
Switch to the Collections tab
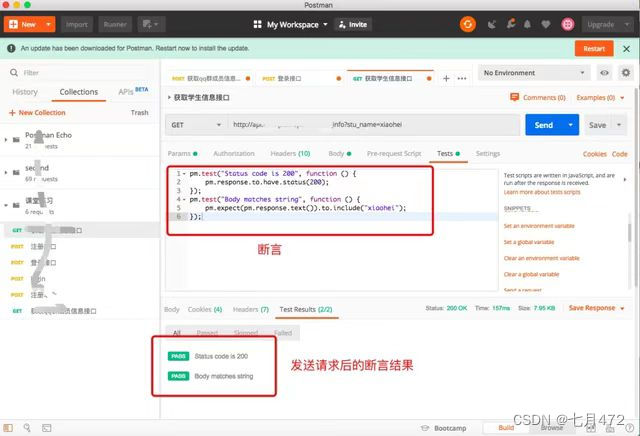[79, 92]
